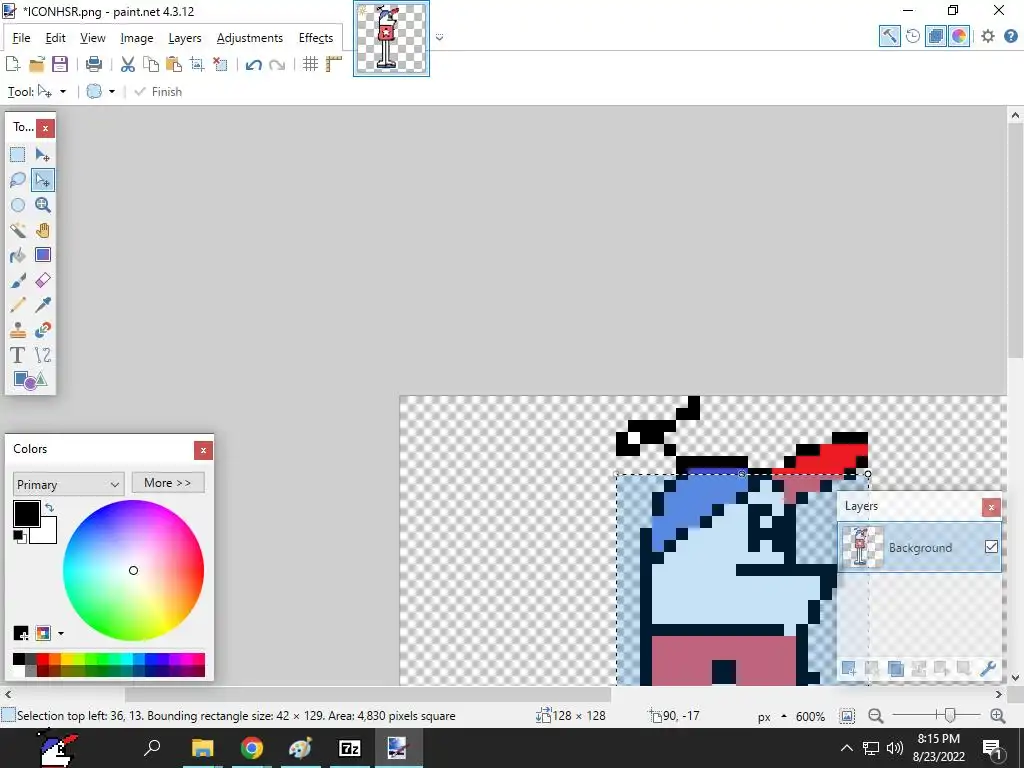
Task: Show hidden system tray icons
Action: click(x=846, y=748)
